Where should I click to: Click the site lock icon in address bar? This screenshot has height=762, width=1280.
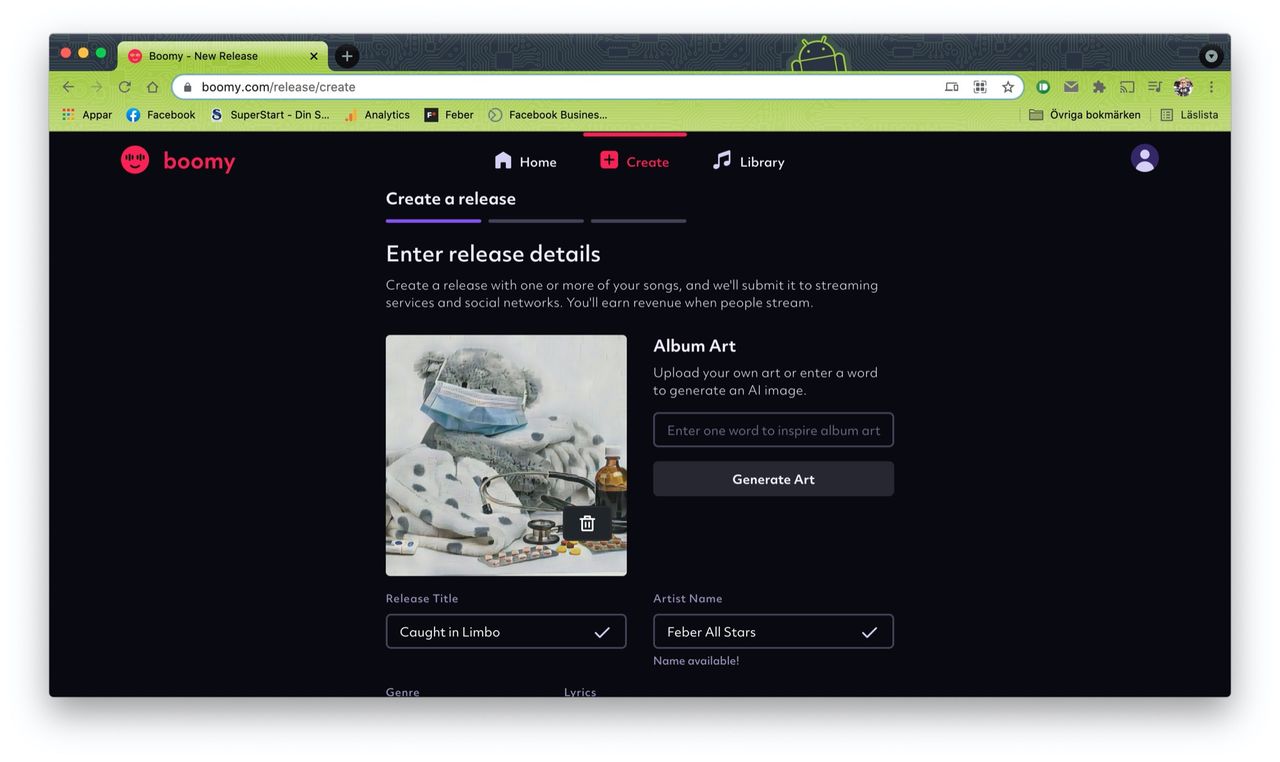click(187, 87)
